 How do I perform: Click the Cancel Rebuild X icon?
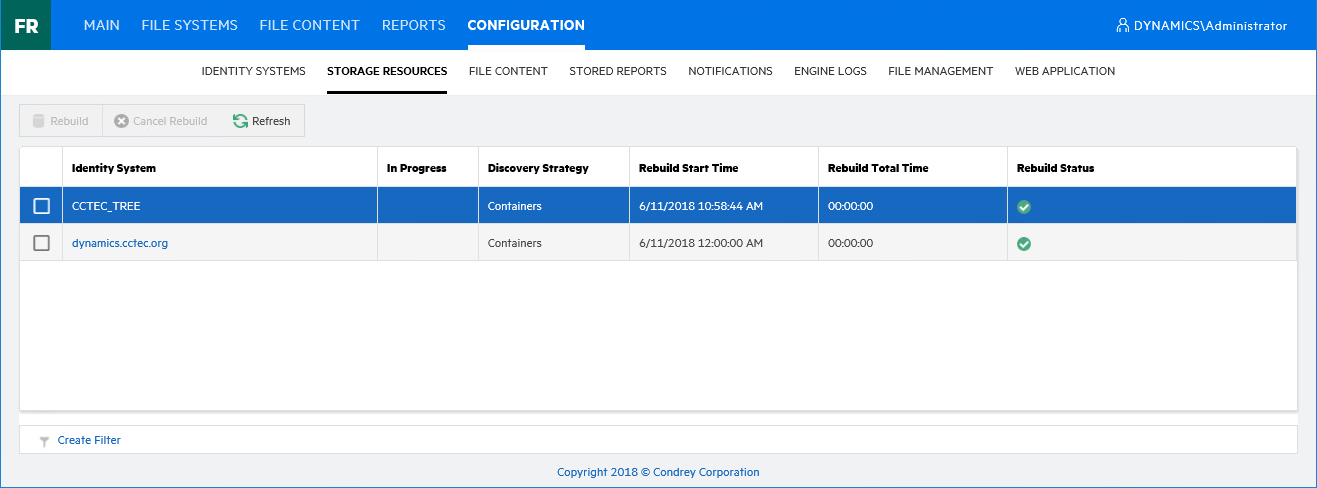click(x=121, y=121)
